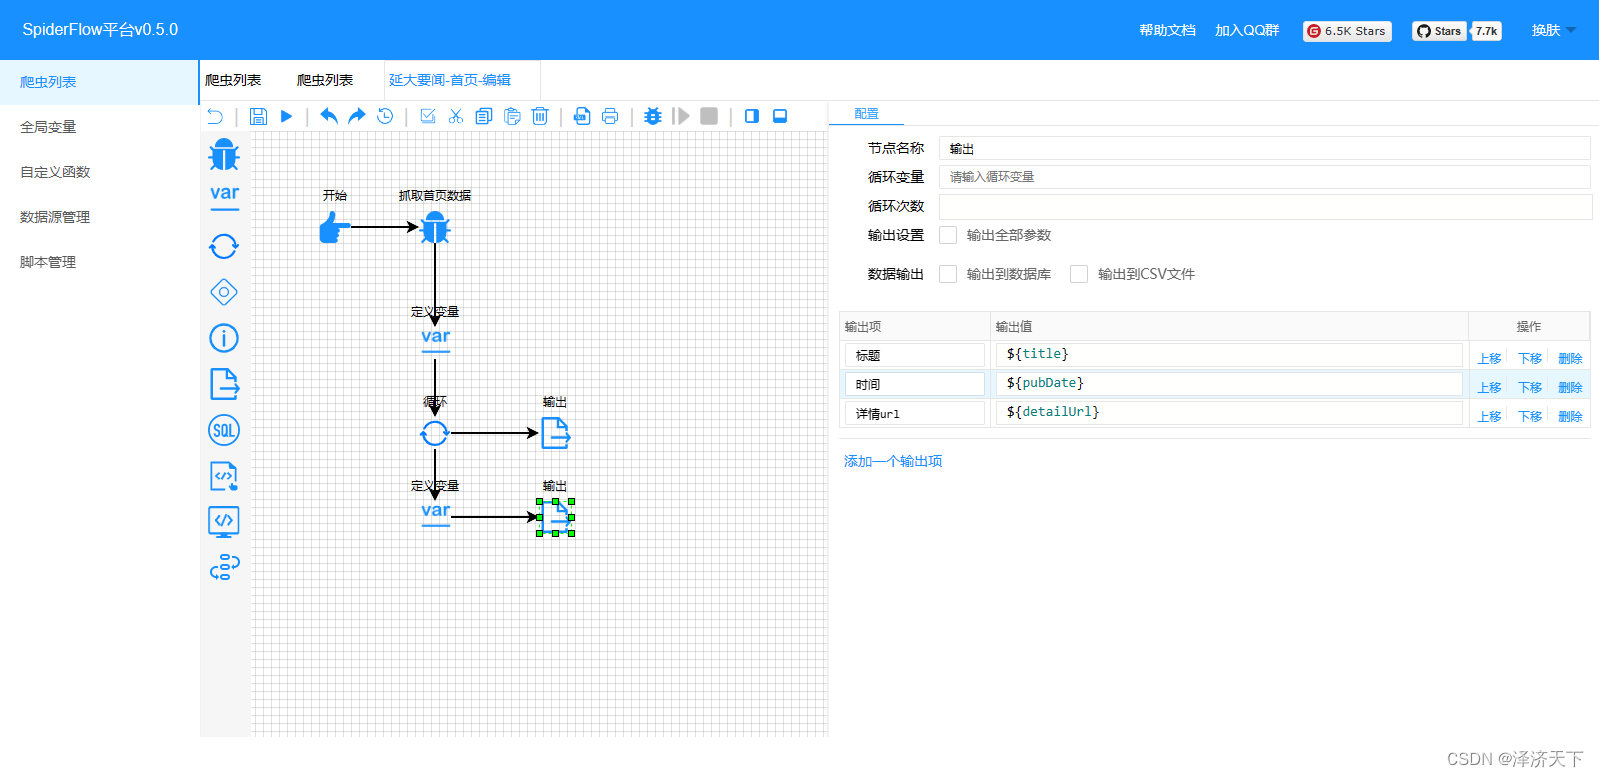Copy the selected node
The height and width of the screenshot is (777, 1599).
click(x=484, y=116)
